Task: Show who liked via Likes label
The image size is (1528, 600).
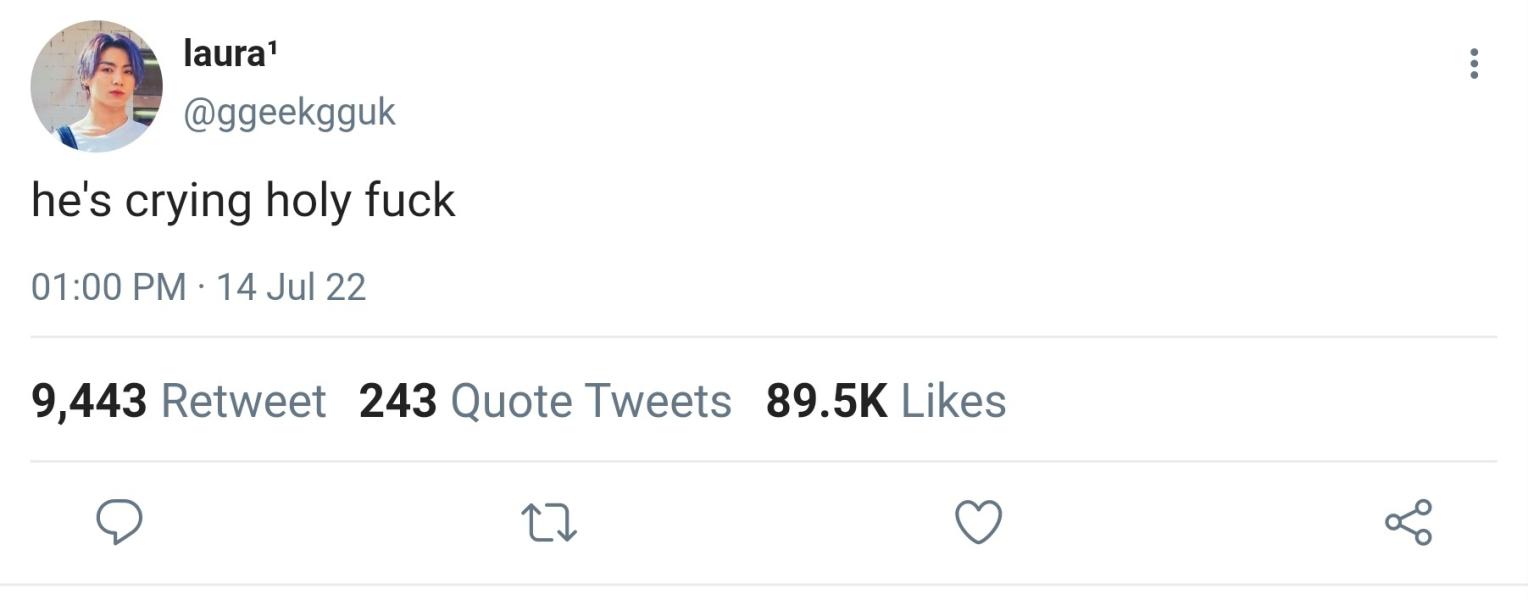Action: [953, 401]
